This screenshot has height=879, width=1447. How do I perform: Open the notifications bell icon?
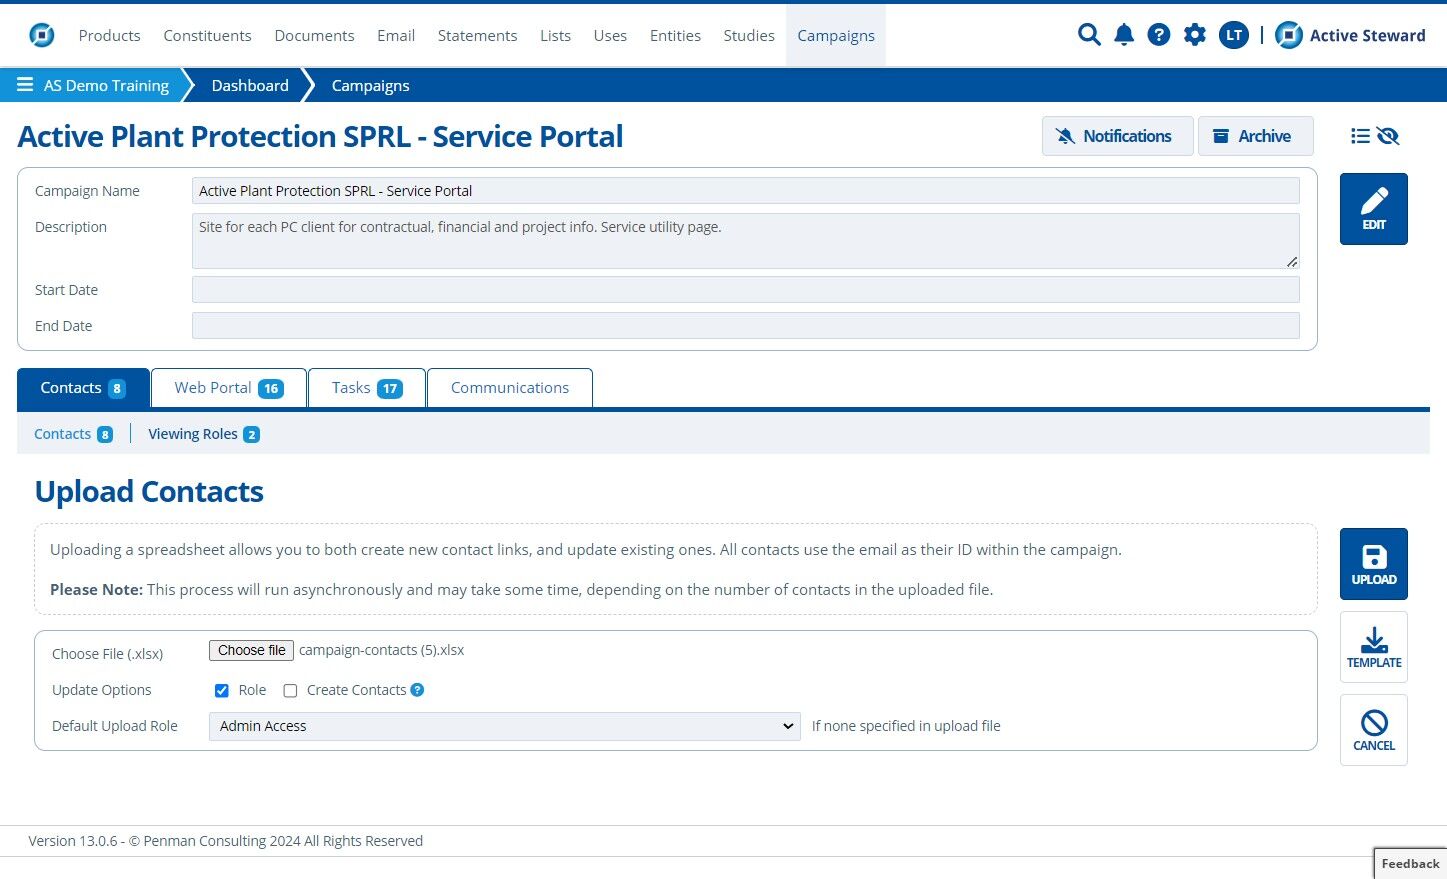[1124, 35]
